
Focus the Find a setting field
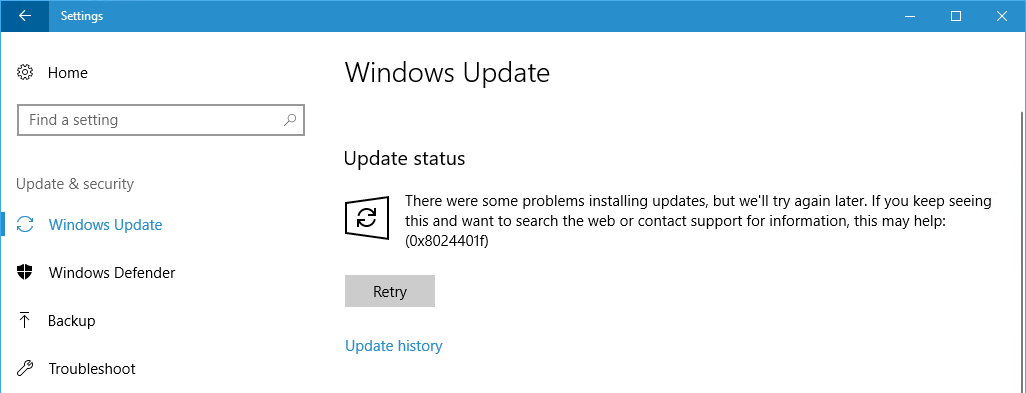coord(161,120)
